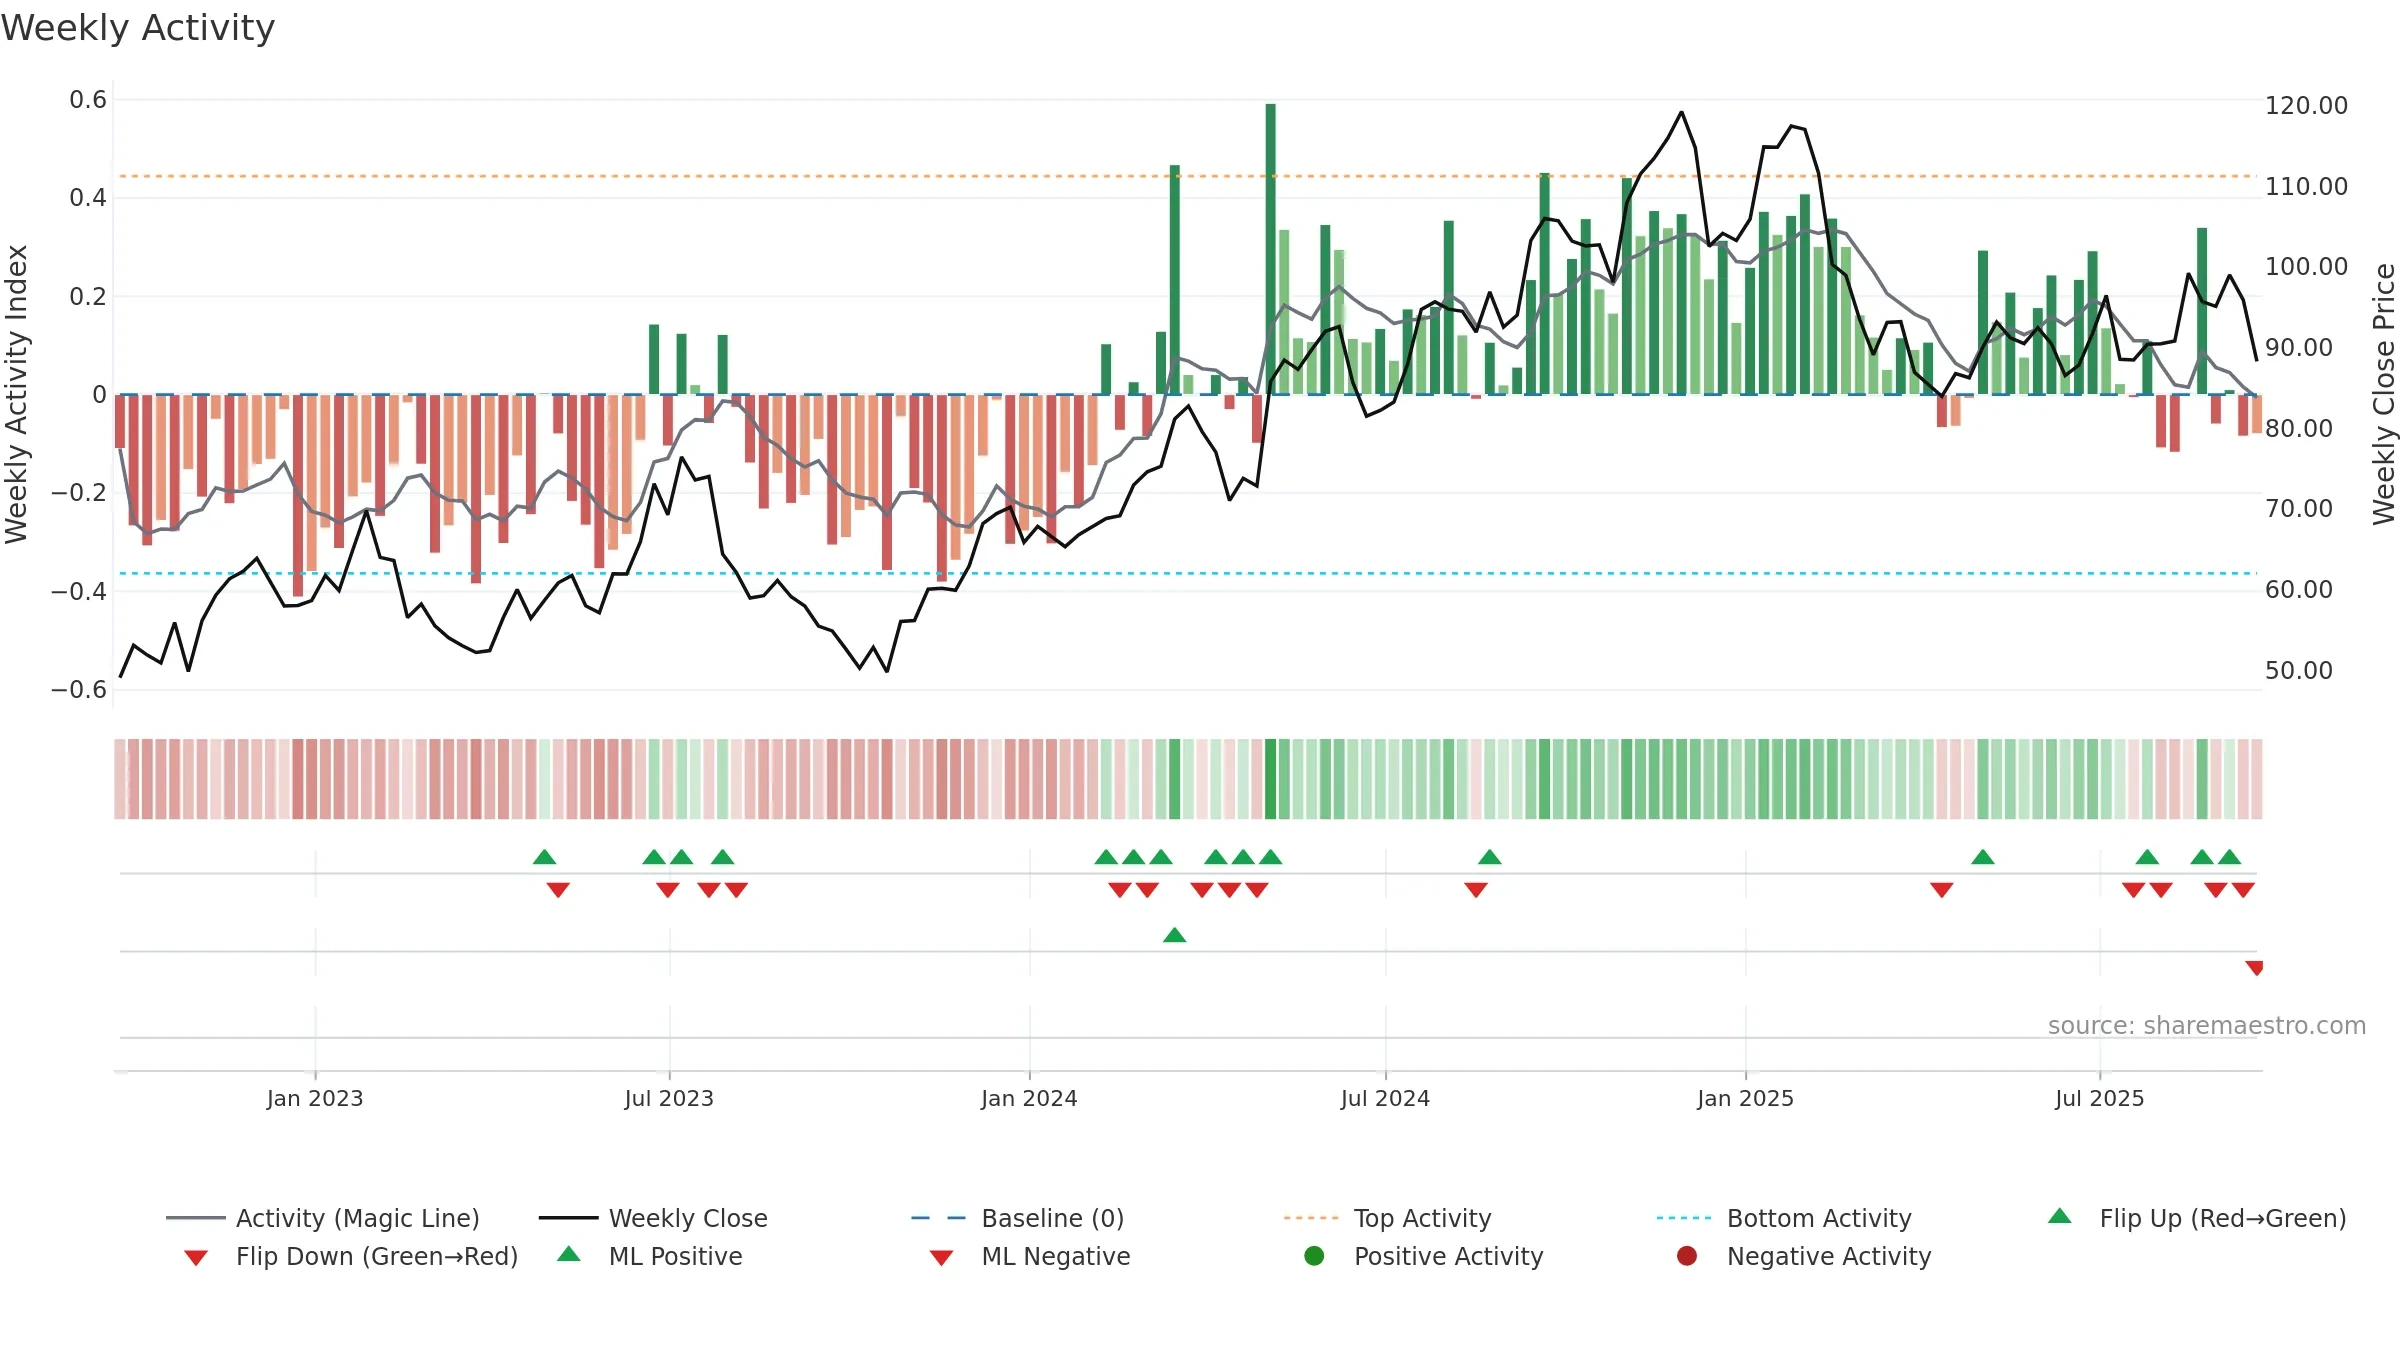
Task: Click Top Activity legend line icon
Action: click(x=1310, y=1218)
